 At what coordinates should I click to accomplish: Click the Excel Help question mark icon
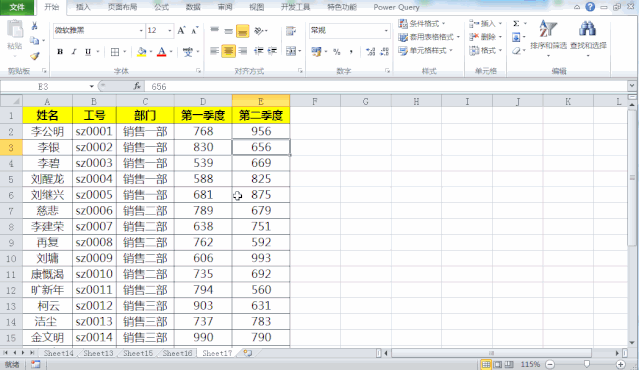pos(590,7)
